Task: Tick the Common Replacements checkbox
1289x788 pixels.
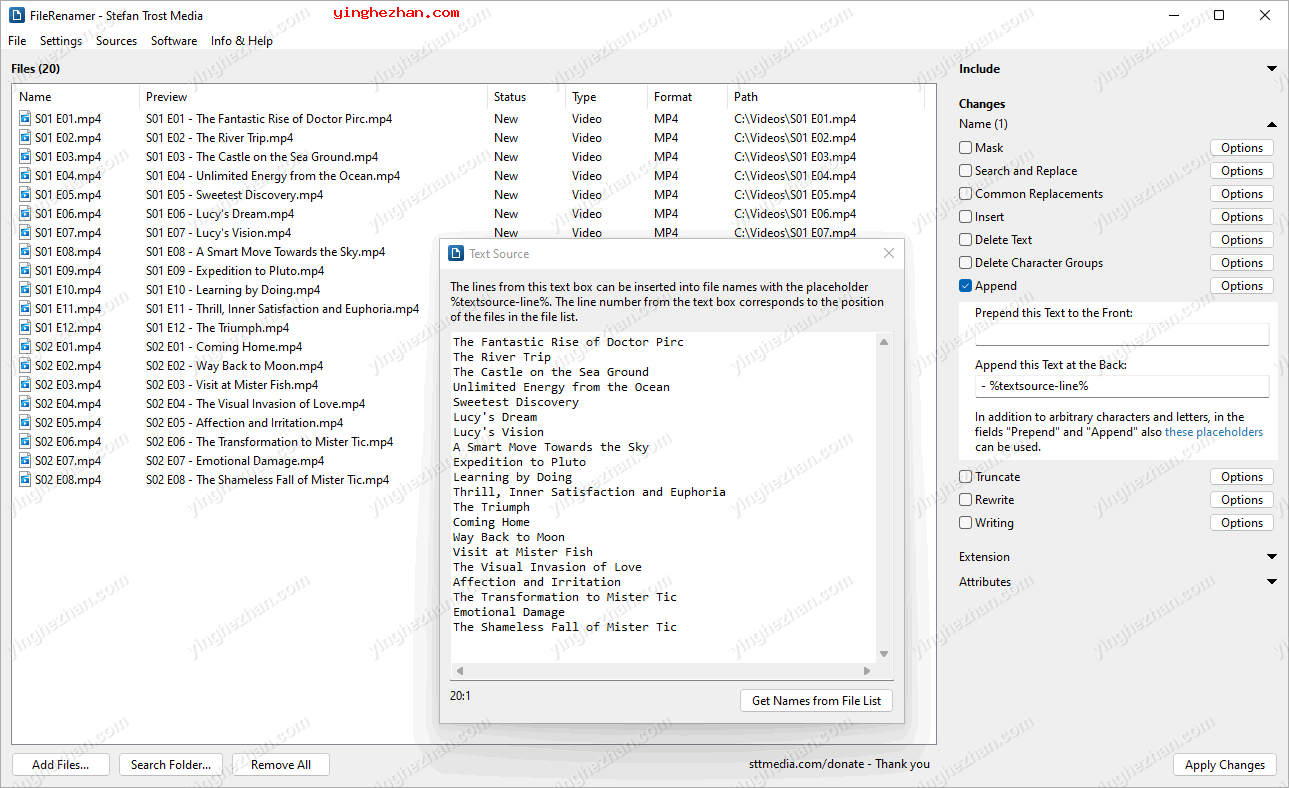Action: [x=966, y=194]
